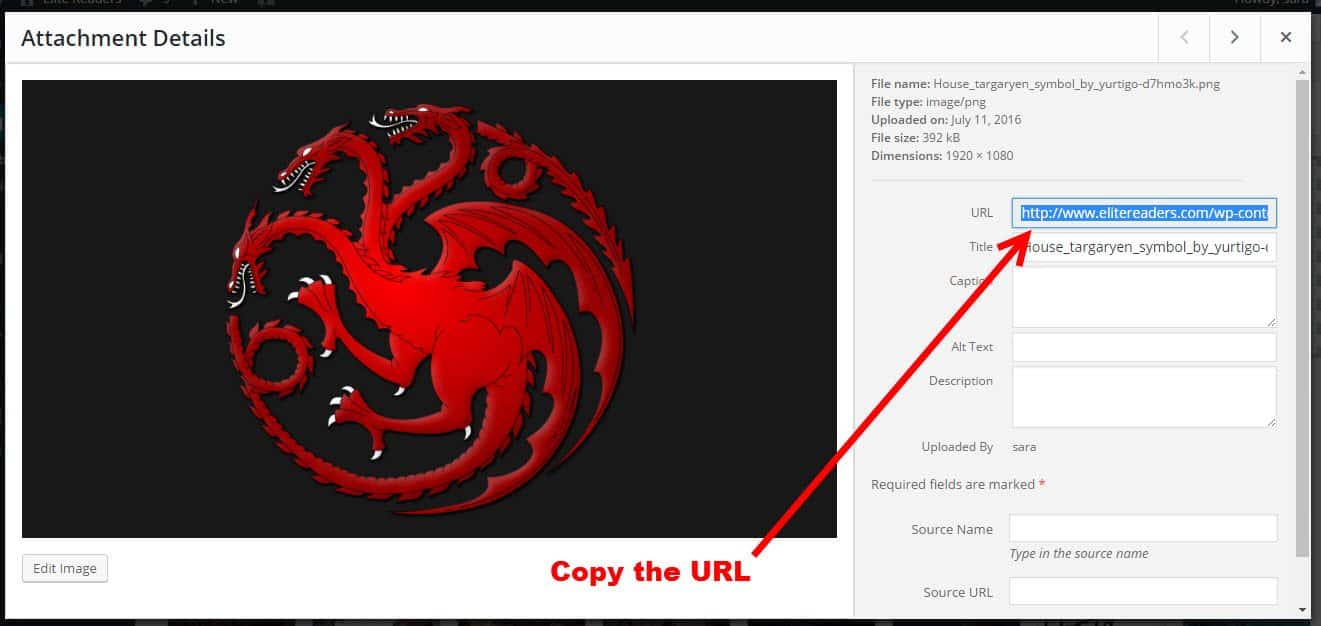Click the 'Description' label
Viewport: 1321px width, 626px height.
pos(961,381)
